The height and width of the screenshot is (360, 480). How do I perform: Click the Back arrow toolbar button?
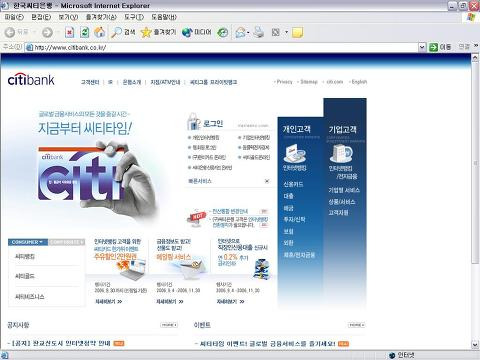(10, 32)
